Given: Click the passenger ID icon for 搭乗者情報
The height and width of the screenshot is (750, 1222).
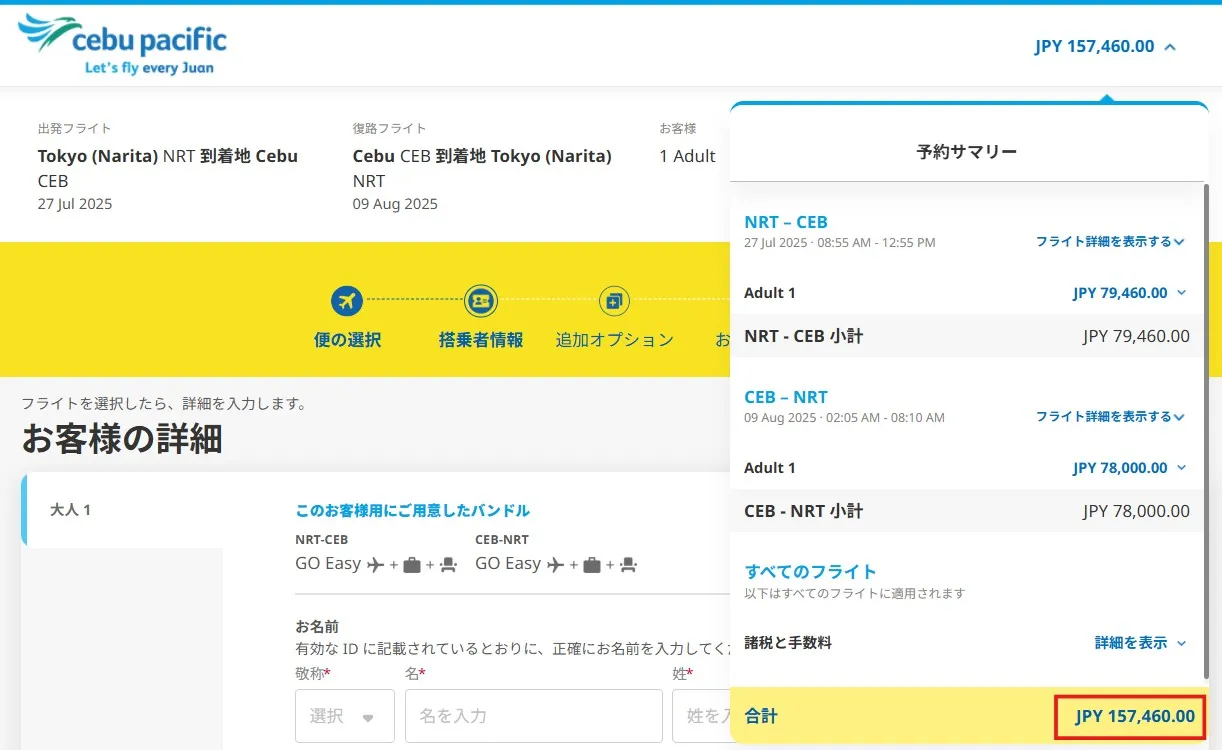Looking at the screenshot, I should coord(480,300).
